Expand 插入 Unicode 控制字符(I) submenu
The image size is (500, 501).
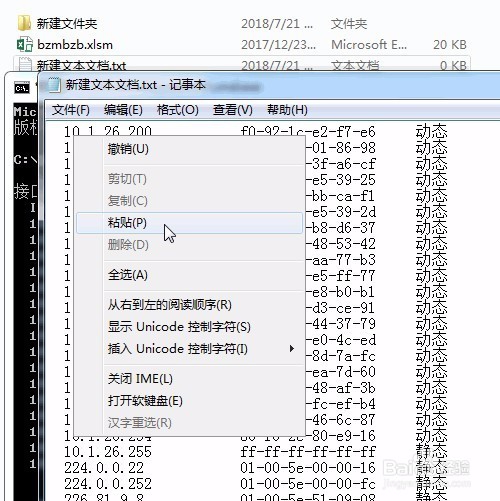click(189, 349)
